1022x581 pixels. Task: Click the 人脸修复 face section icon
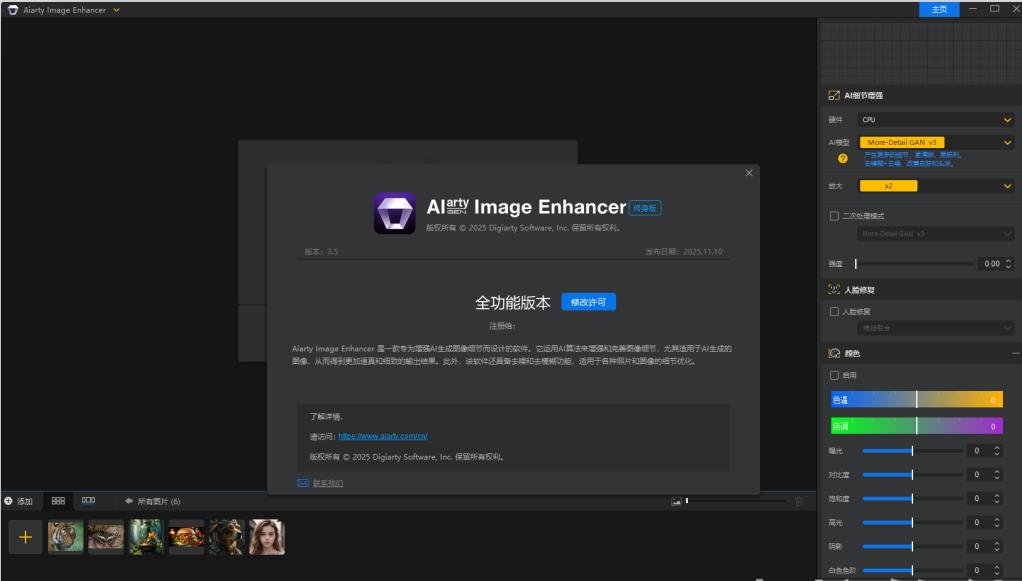[834, 290]
